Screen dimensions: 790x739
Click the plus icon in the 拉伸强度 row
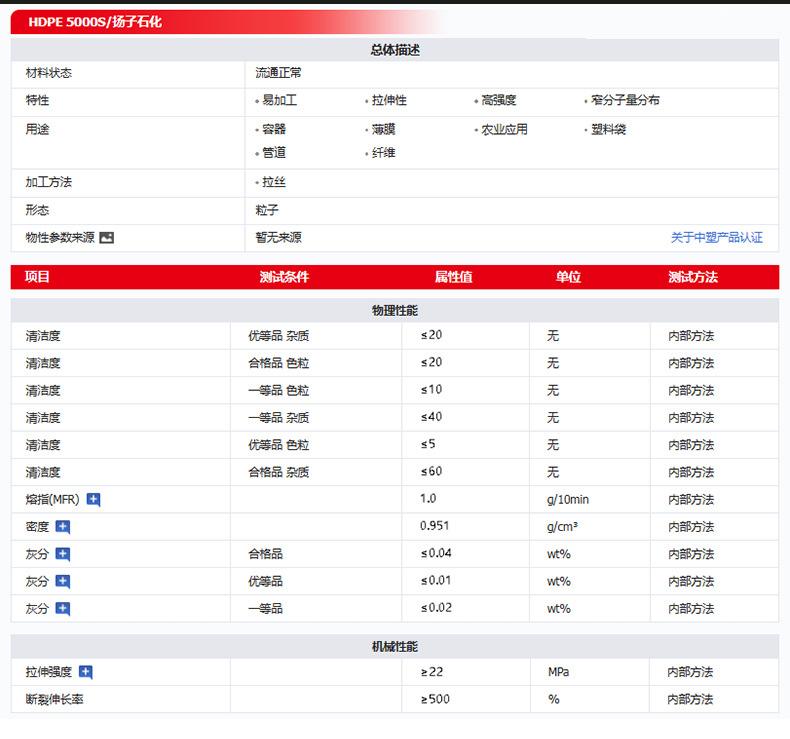click(86, 672)
